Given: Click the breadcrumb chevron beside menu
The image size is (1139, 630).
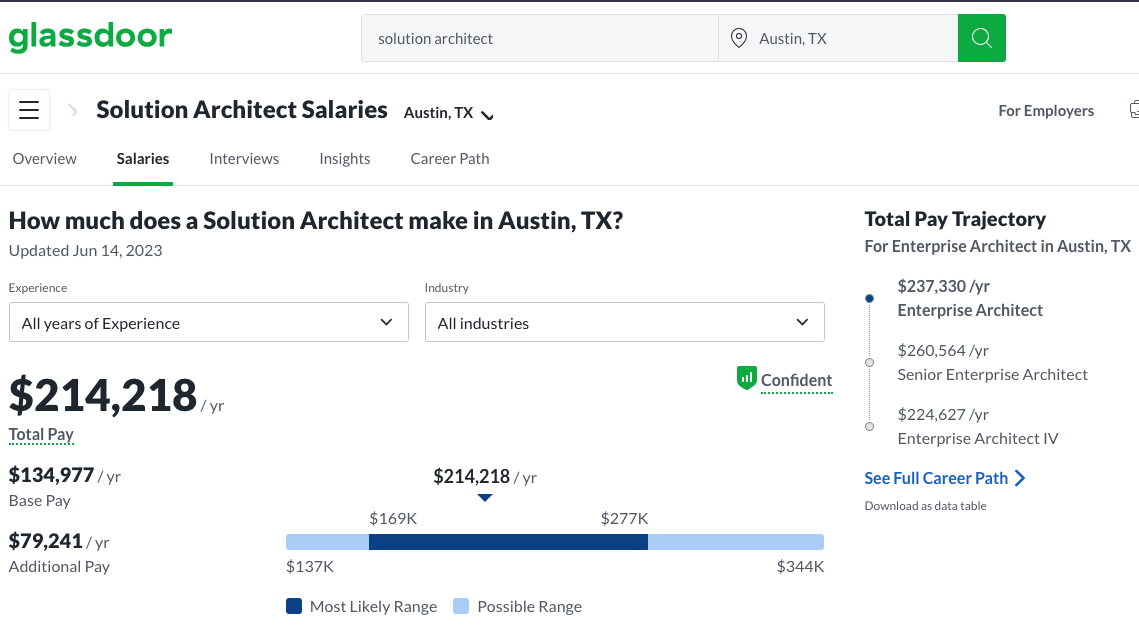Looking at the screenshot, I should click(x=73, y=111).
